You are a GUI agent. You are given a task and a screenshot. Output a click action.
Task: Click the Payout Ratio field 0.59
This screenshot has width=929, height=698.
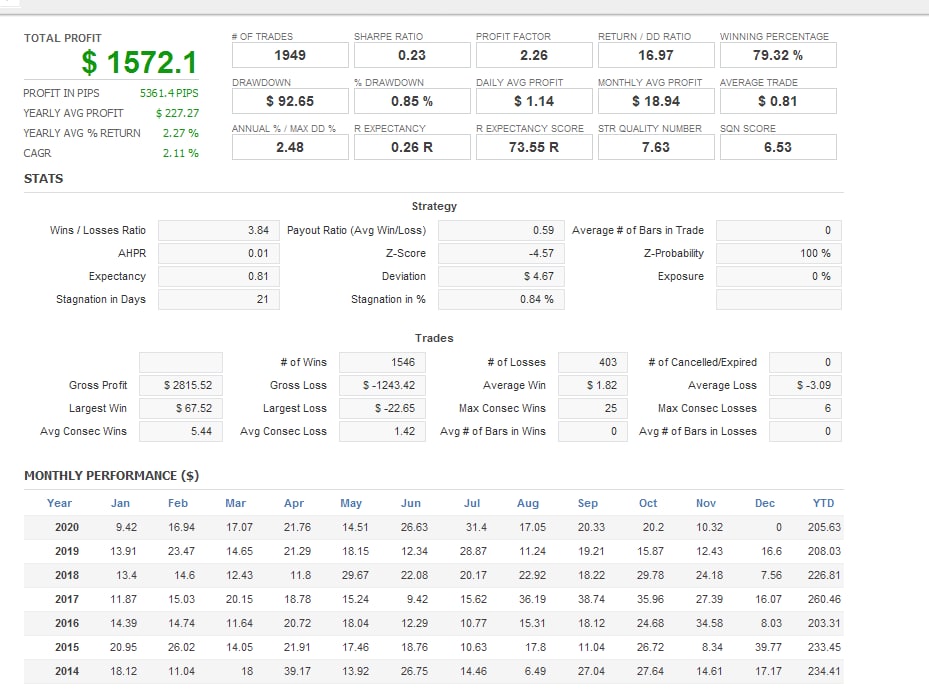pos(501,230)
